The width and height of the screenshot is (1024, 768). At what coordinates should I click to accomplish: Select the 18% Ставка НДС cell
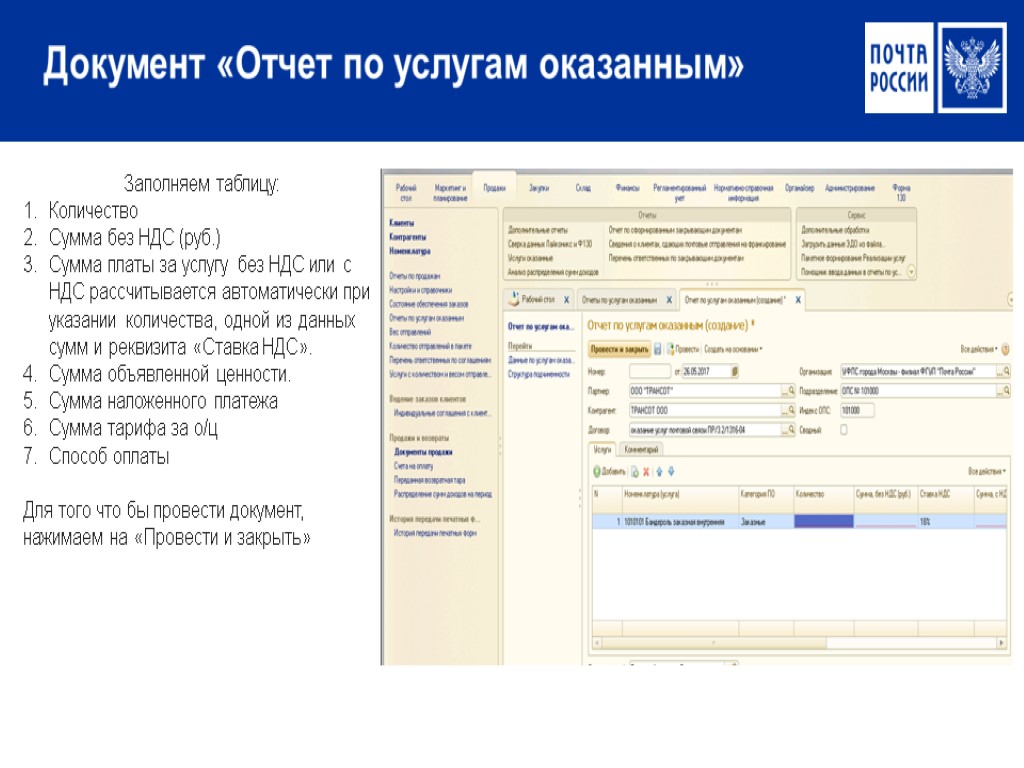946,521
